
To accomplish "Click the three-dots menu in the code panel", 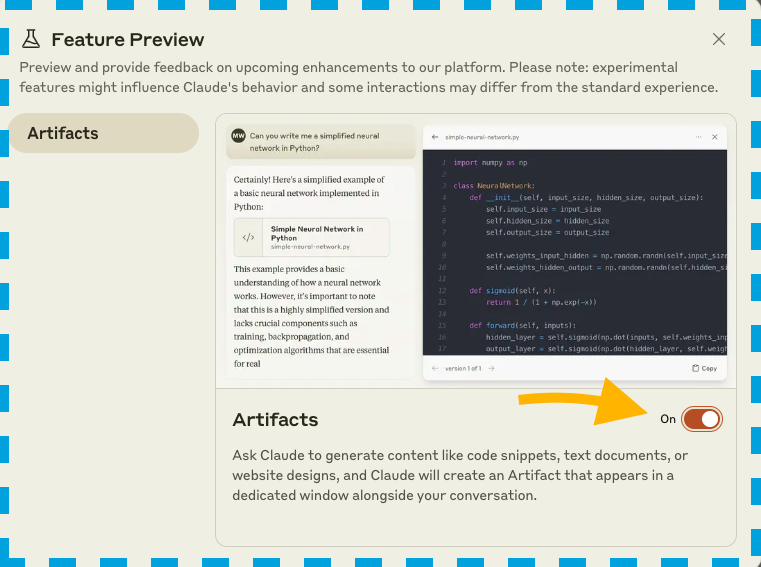I will pos(698,136).
